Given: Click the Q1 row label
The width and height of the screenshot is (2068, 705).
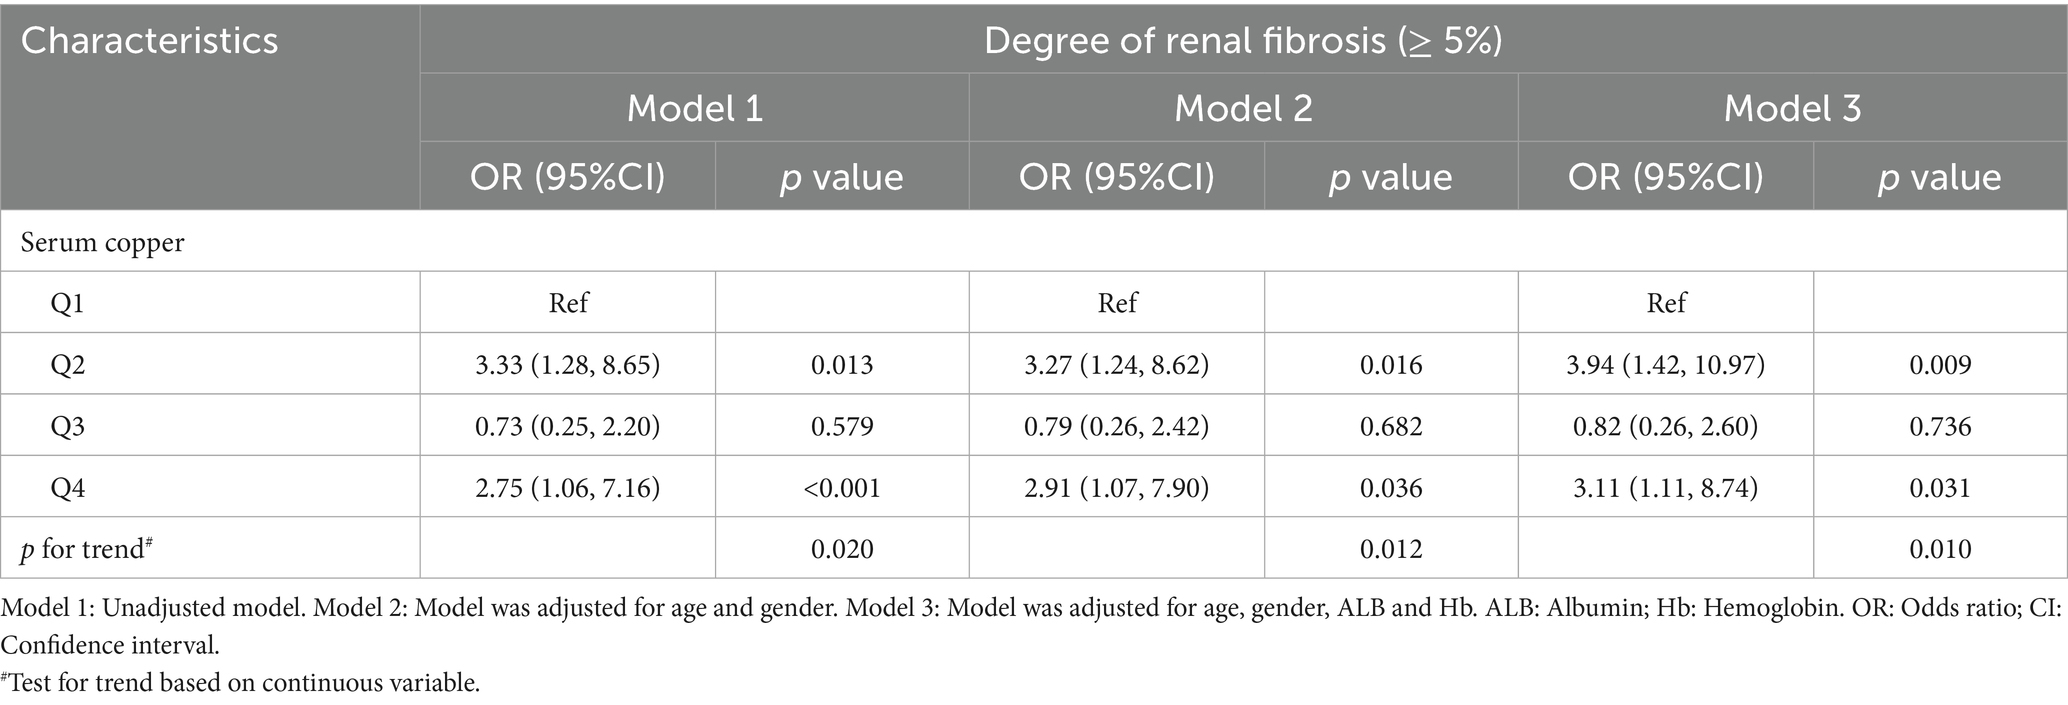Looking at the screenshot, I should (x=68, y=303).
